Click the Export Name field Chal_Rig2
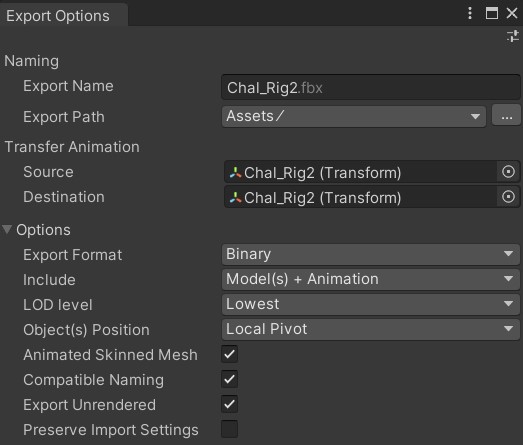523x445 pixels. tap(371, 87)
